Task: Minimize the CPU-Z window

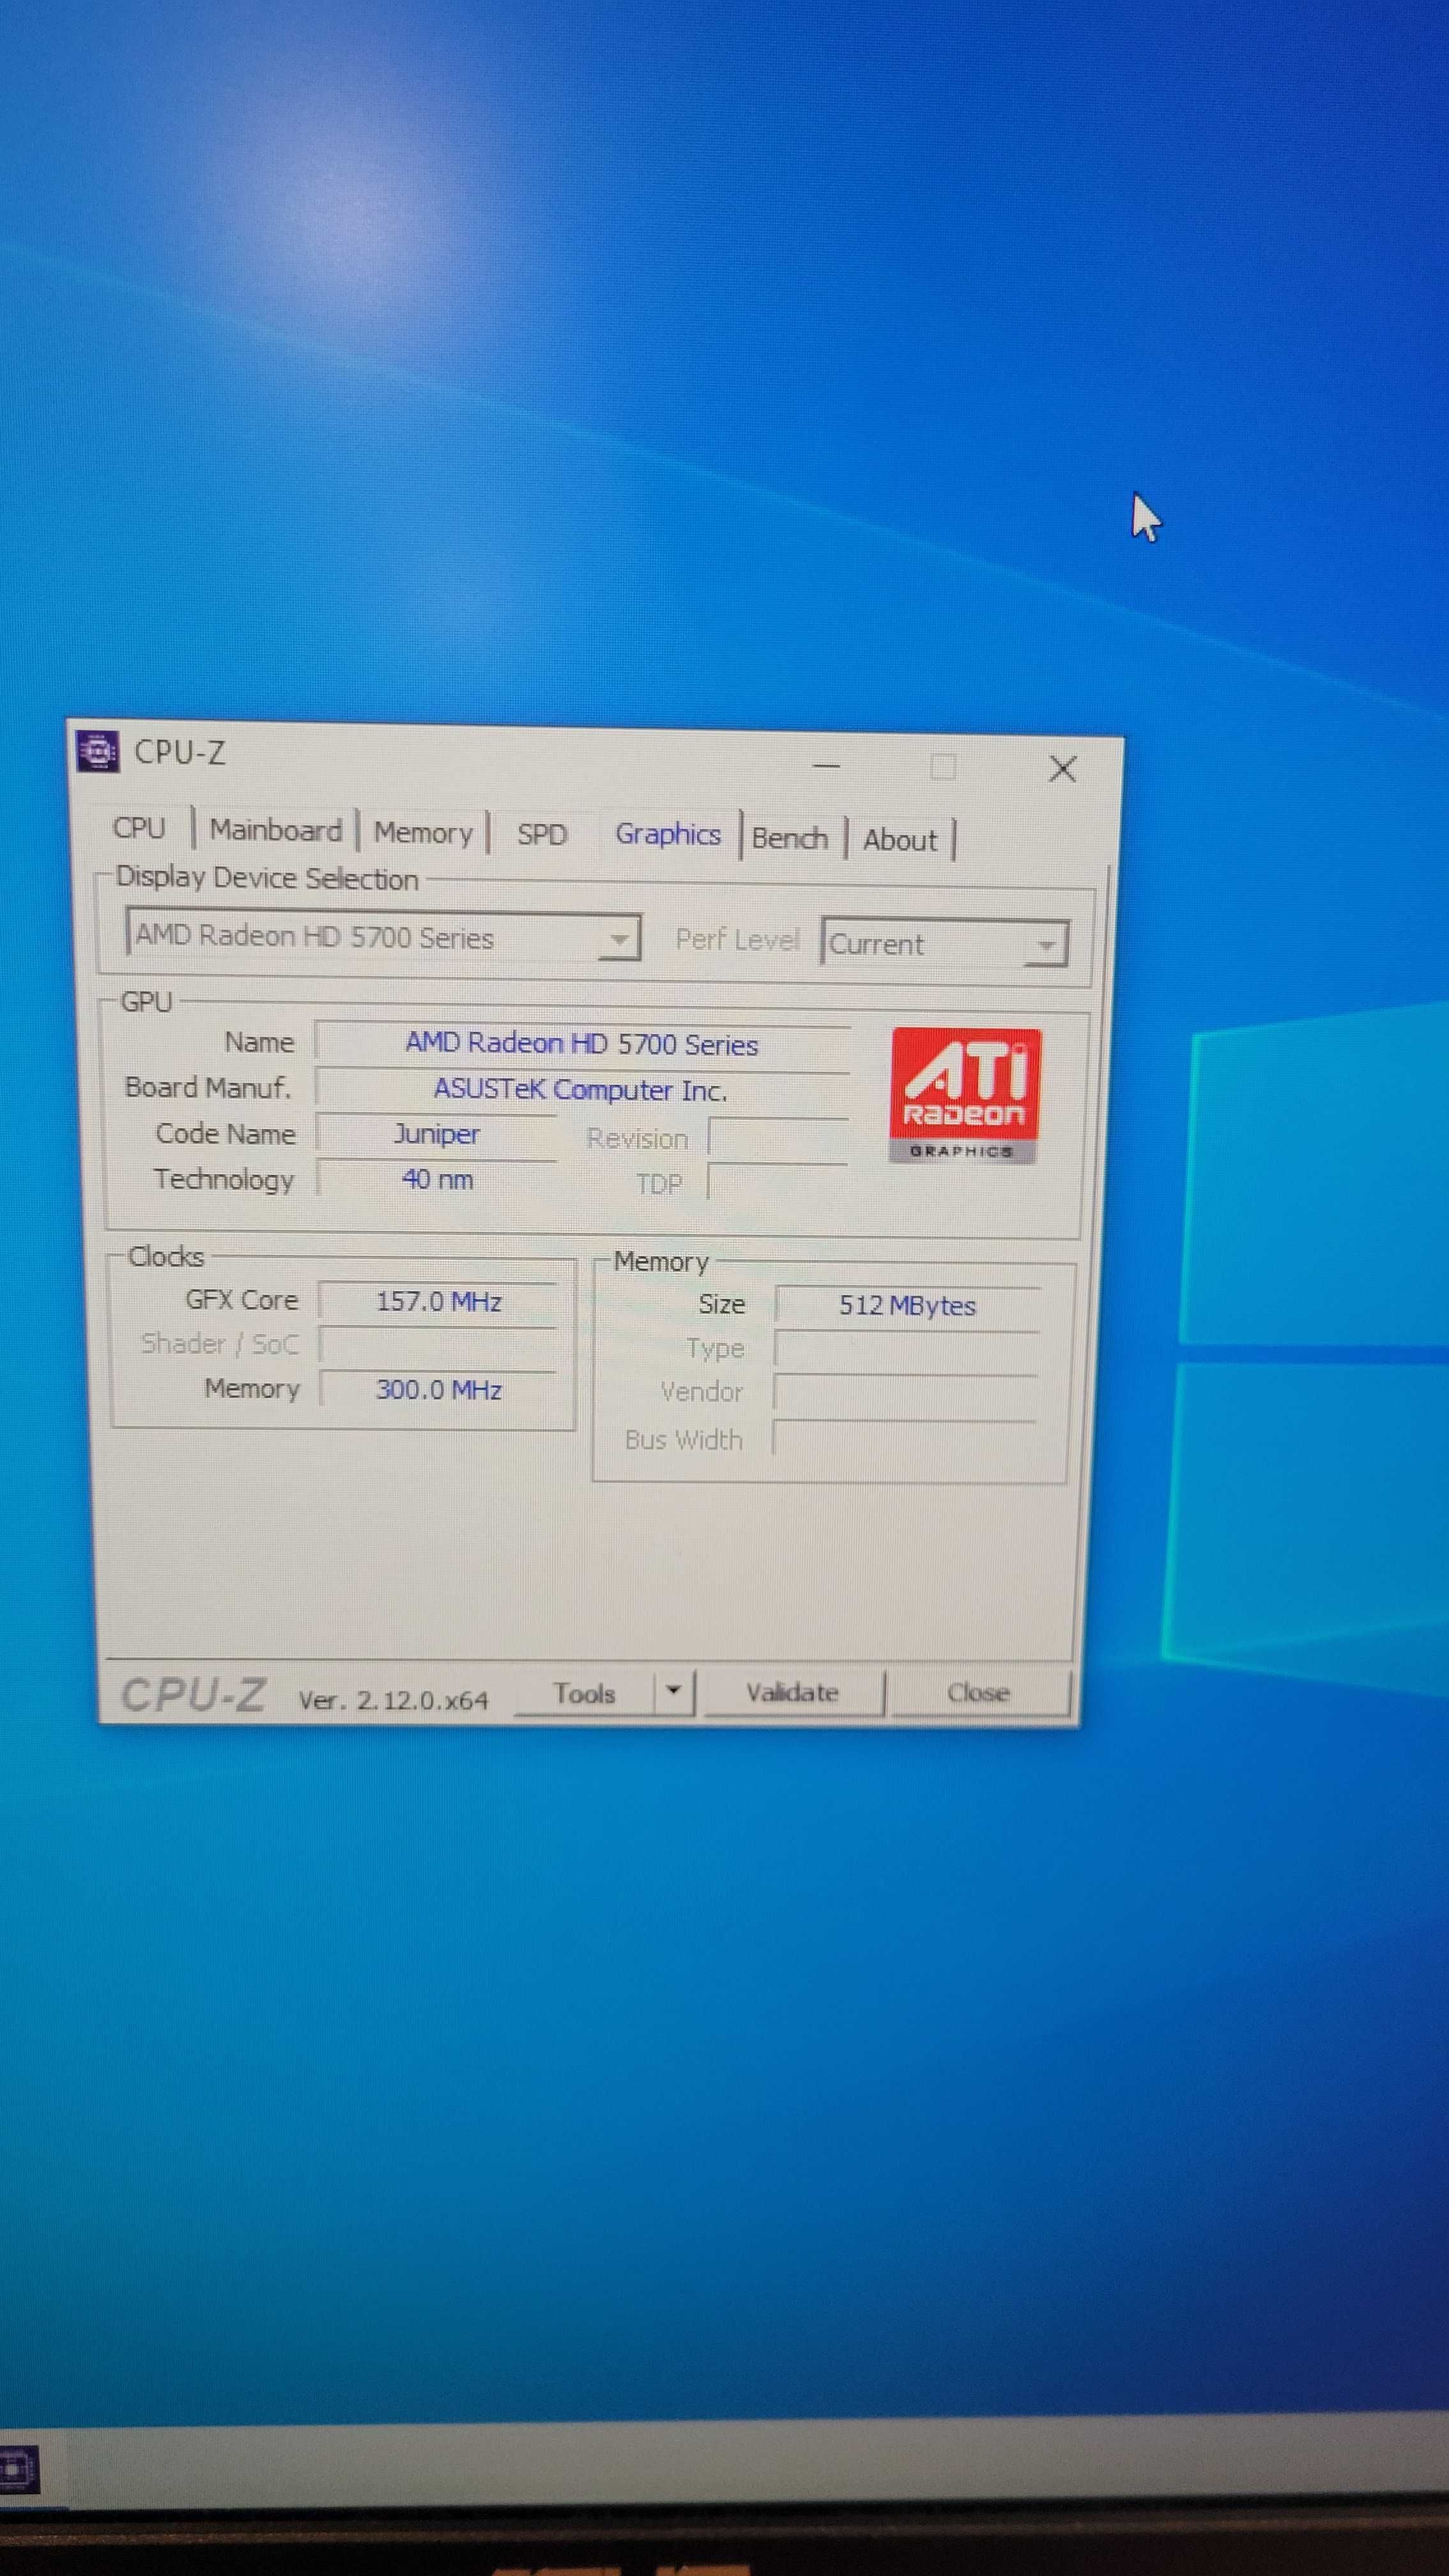Action: pyautogui.click(x=826, y=766)
